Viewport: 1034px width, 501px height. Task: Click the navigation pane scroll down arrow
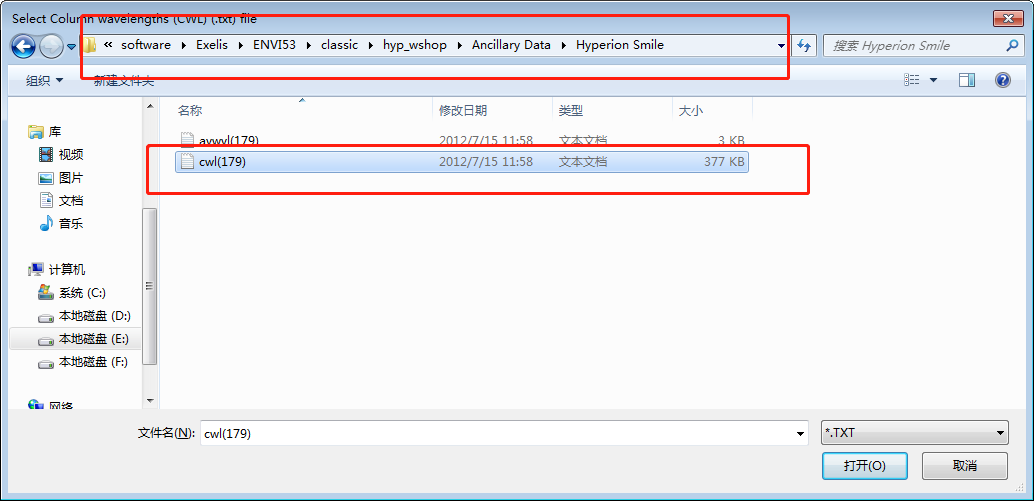(150, 400)
